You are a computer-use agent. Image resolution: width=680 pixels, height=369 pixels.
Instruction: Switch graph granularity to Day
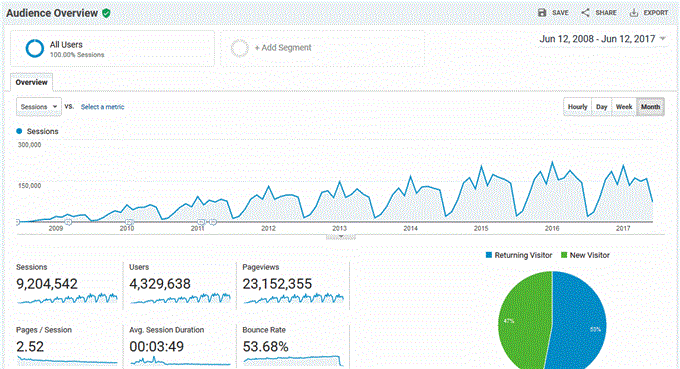click(601, 107)
